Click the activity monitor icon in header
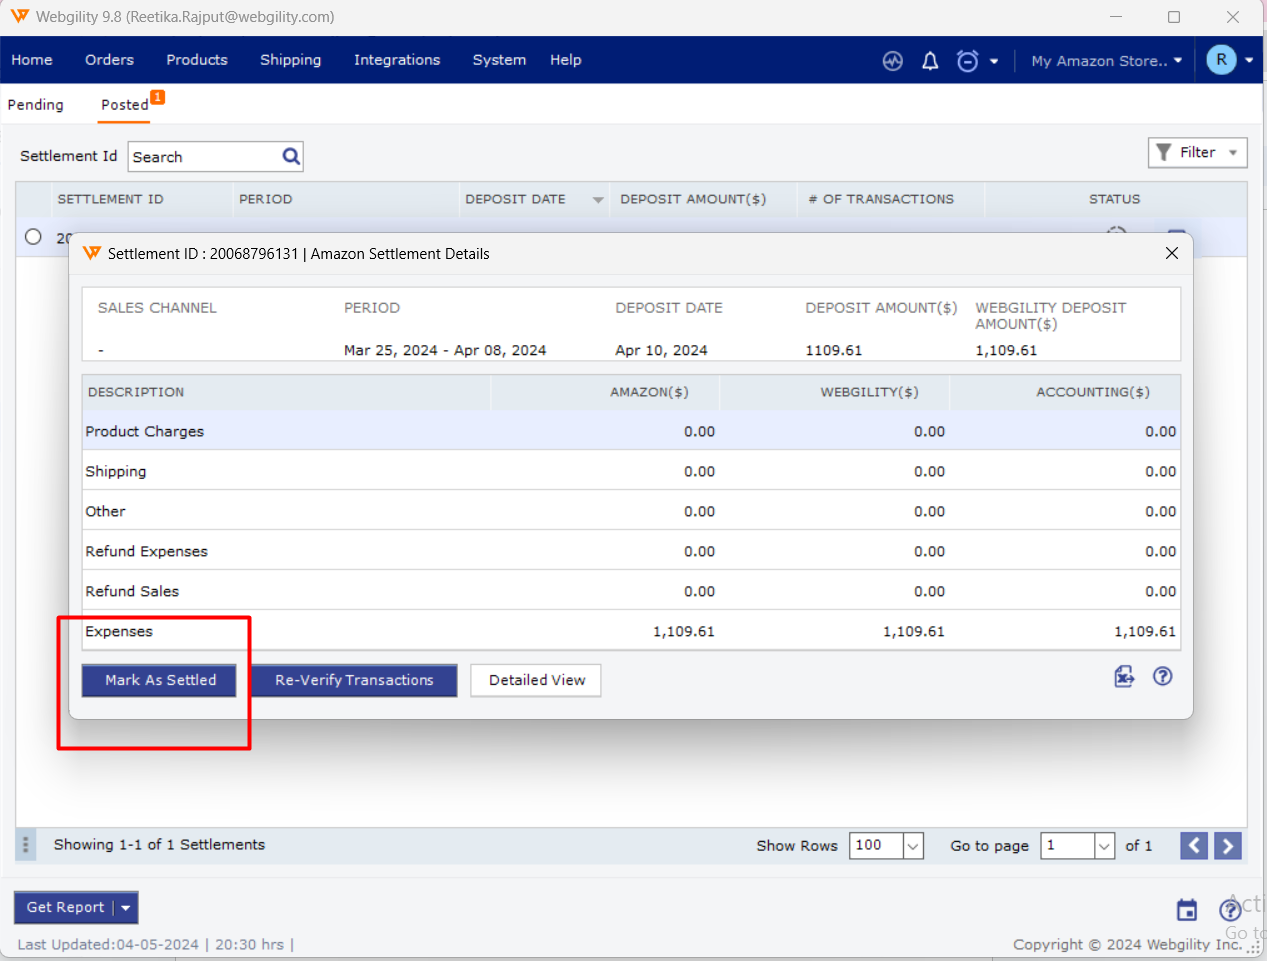 [x=892, y=61]
